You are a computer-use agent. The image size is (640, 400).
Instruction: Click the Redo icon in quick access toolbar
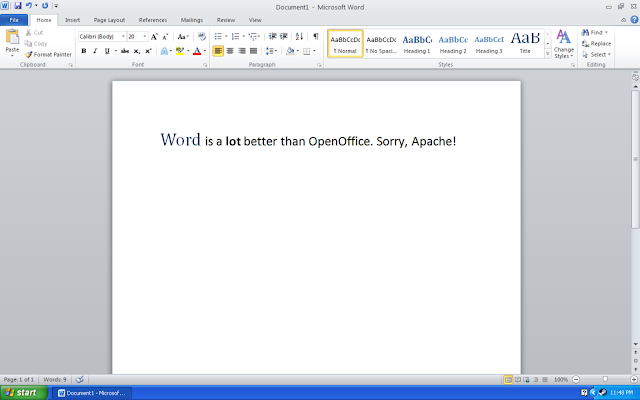point(45,6)
